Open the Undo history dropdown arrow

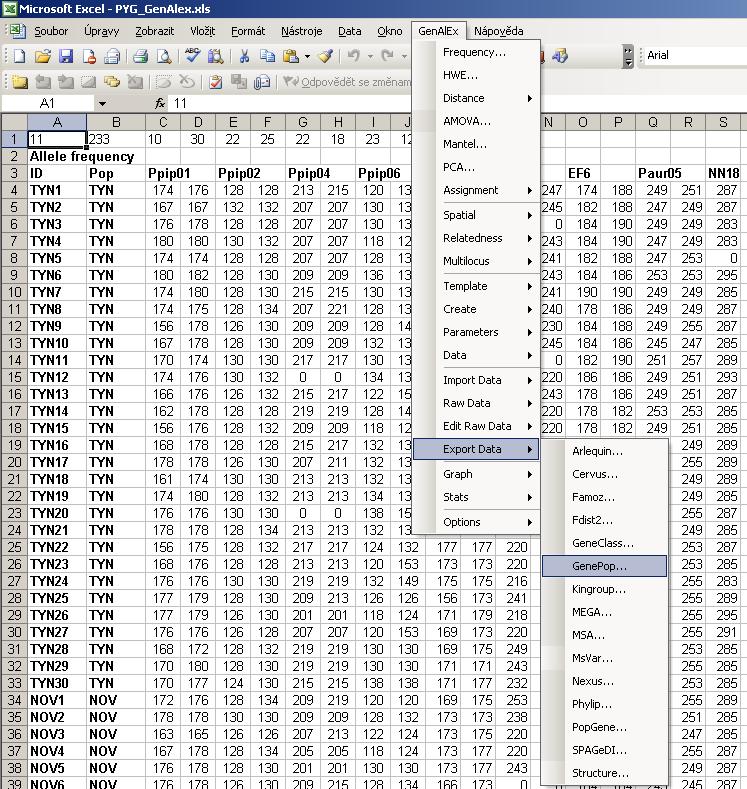(370, 56)
